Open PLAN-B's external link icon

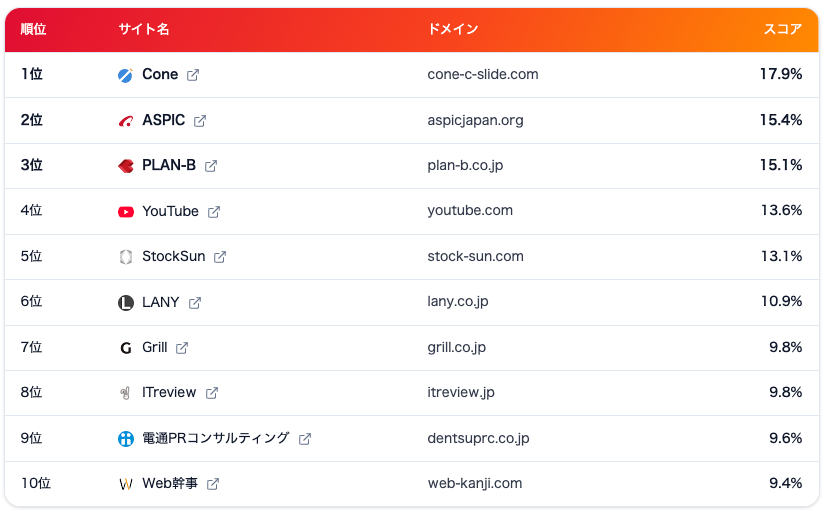click(211, 166)
